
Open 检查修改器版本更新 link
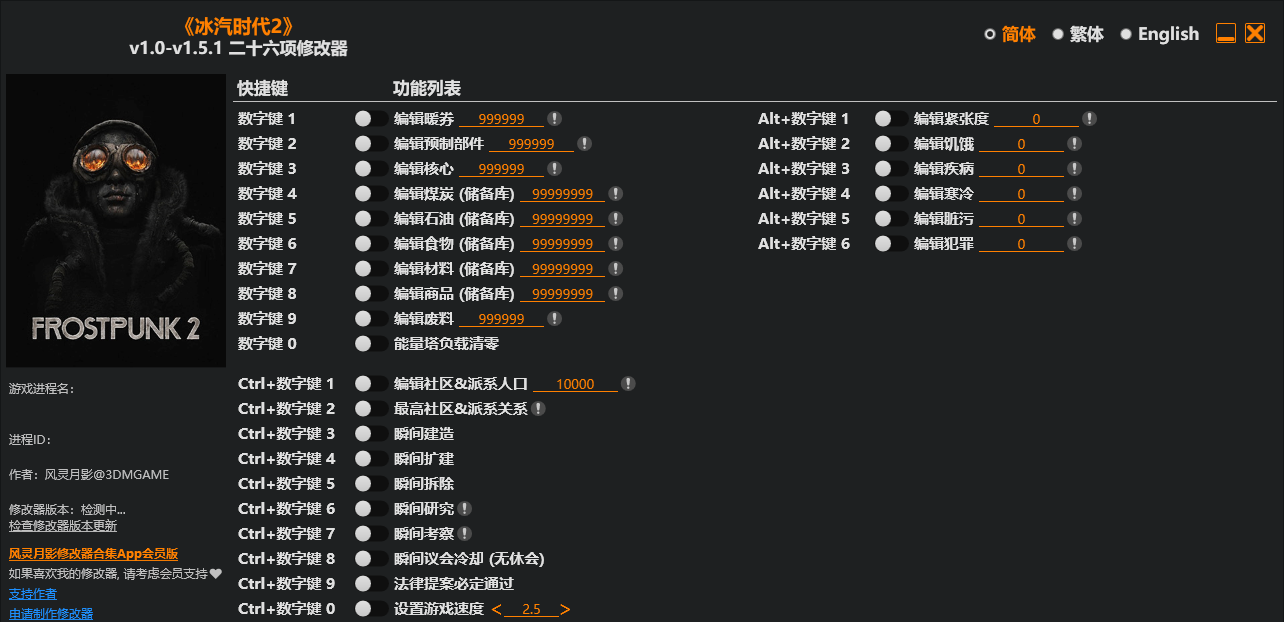pos(63,526)
